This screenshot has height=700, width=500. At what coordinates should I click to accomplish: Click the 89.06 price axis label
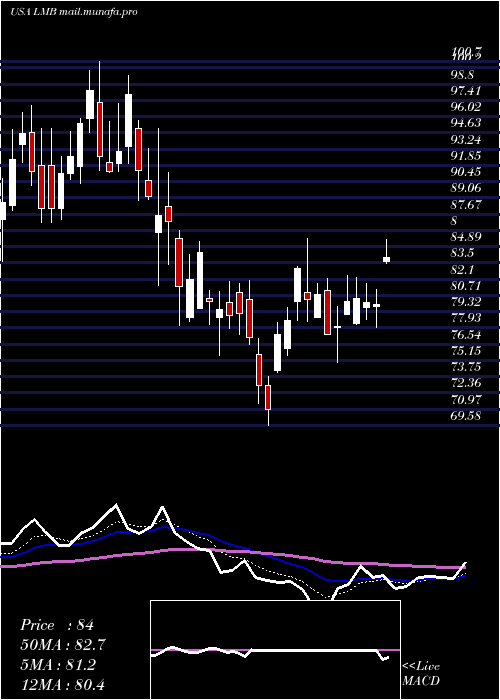point(466,188)
